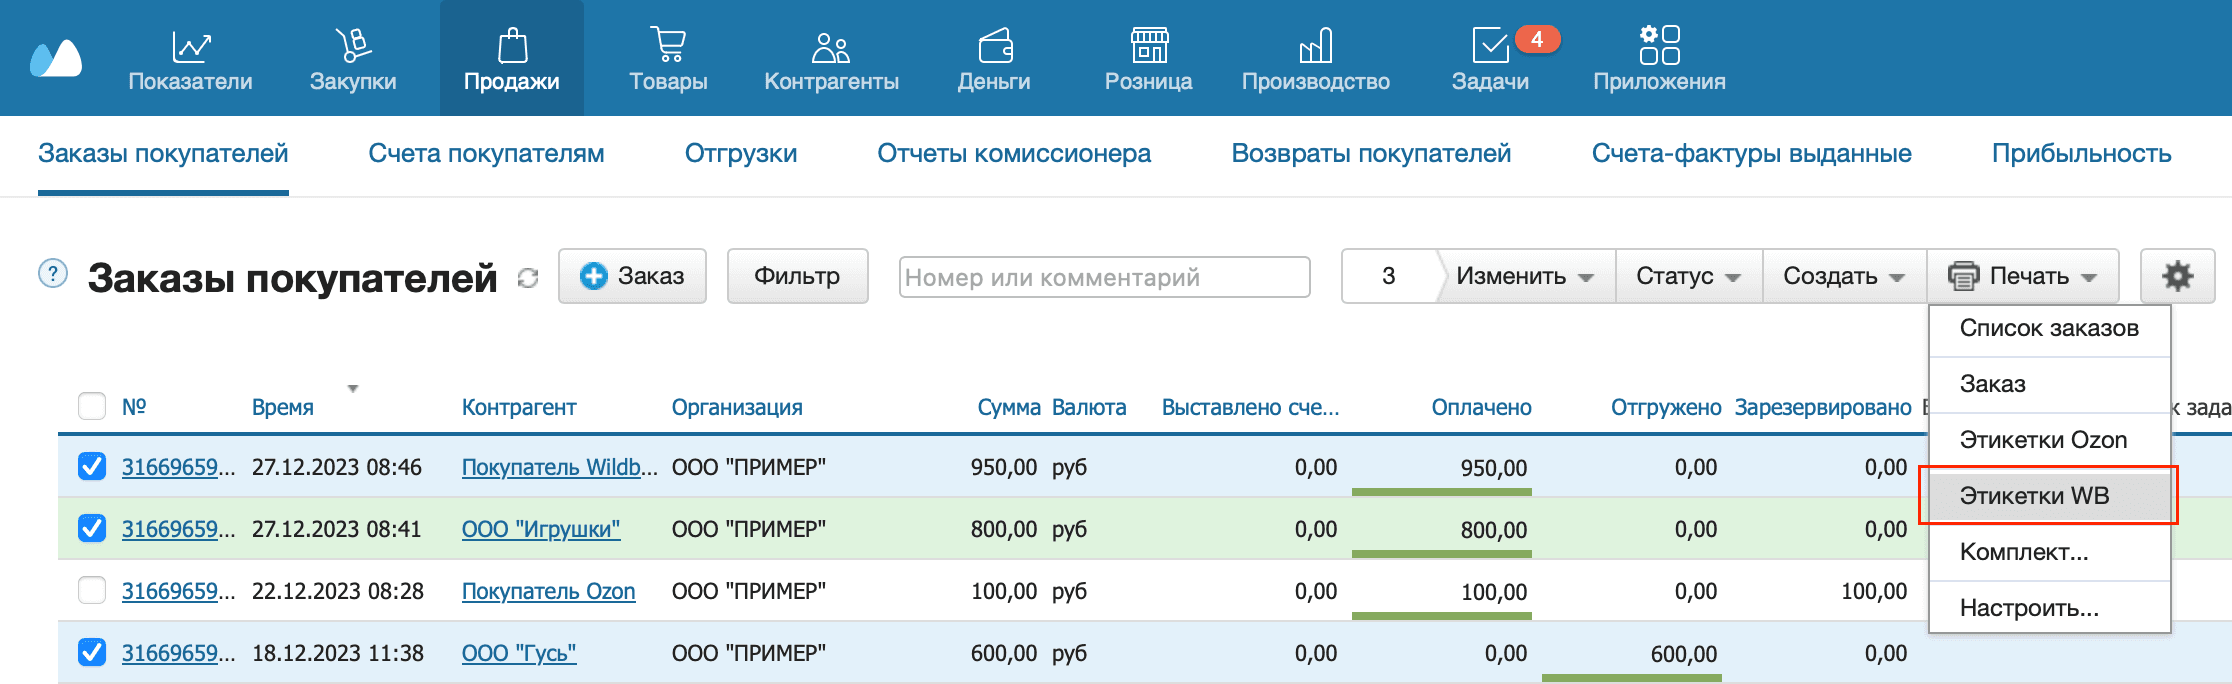Choose Этикетки WB from print menu

pos(2050,496)
